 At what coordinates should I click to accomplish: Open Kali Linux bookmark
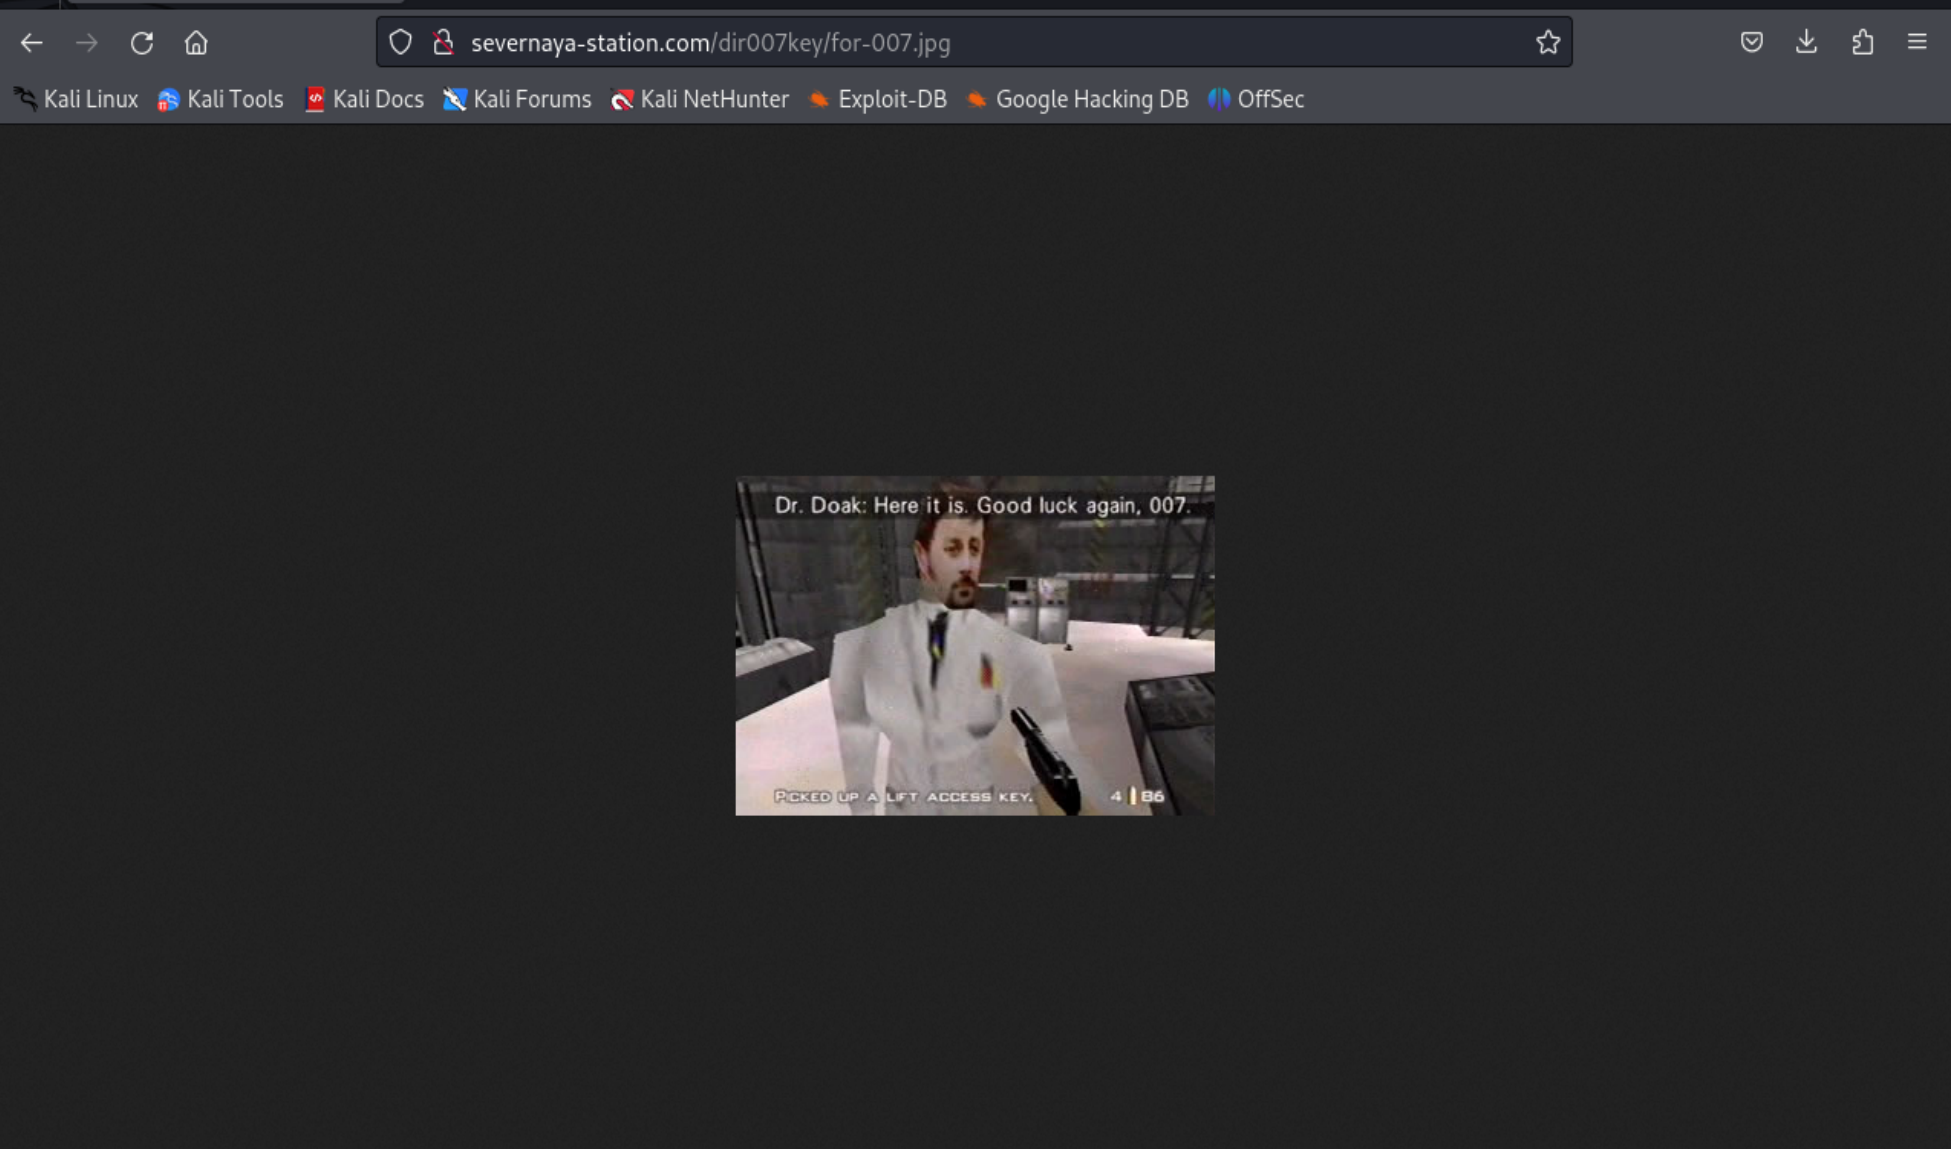pos(77,99)
